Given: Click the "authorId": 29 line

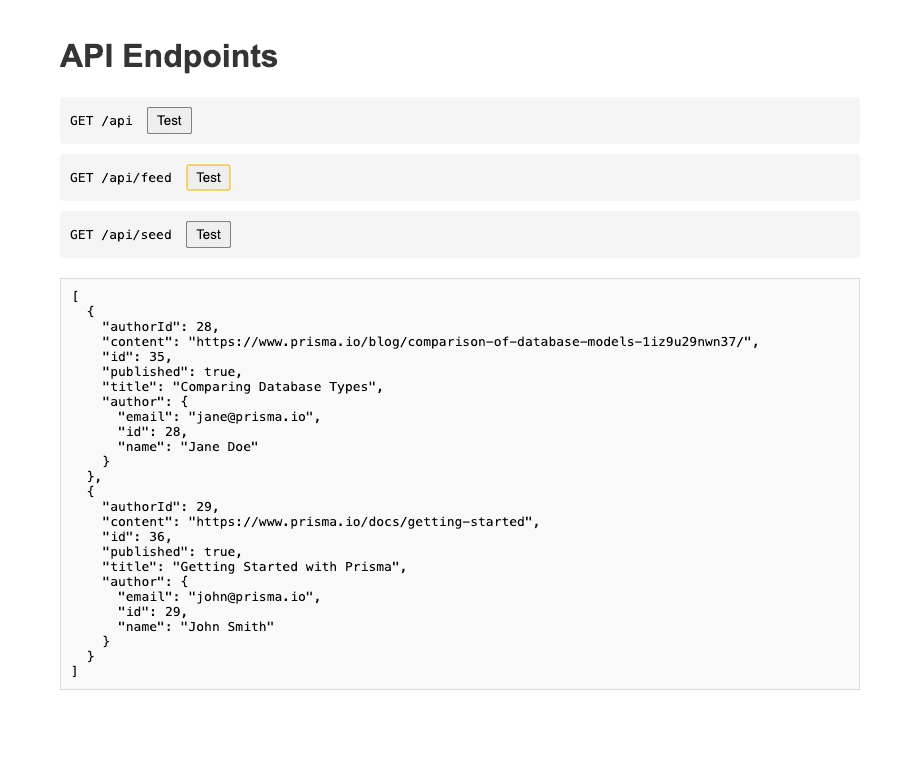Looking at the screenshot, I should click(160, 507).
